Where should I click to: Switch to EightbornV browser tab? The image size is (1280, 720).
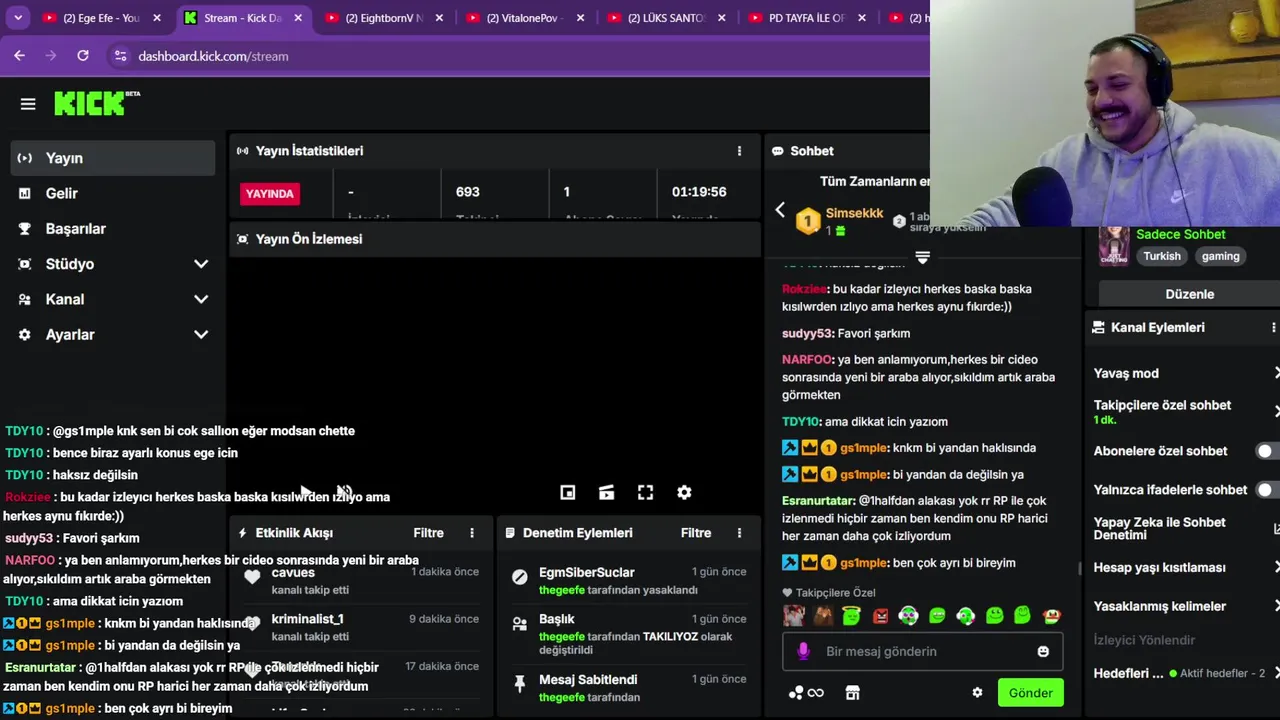[x=383, y=18]
